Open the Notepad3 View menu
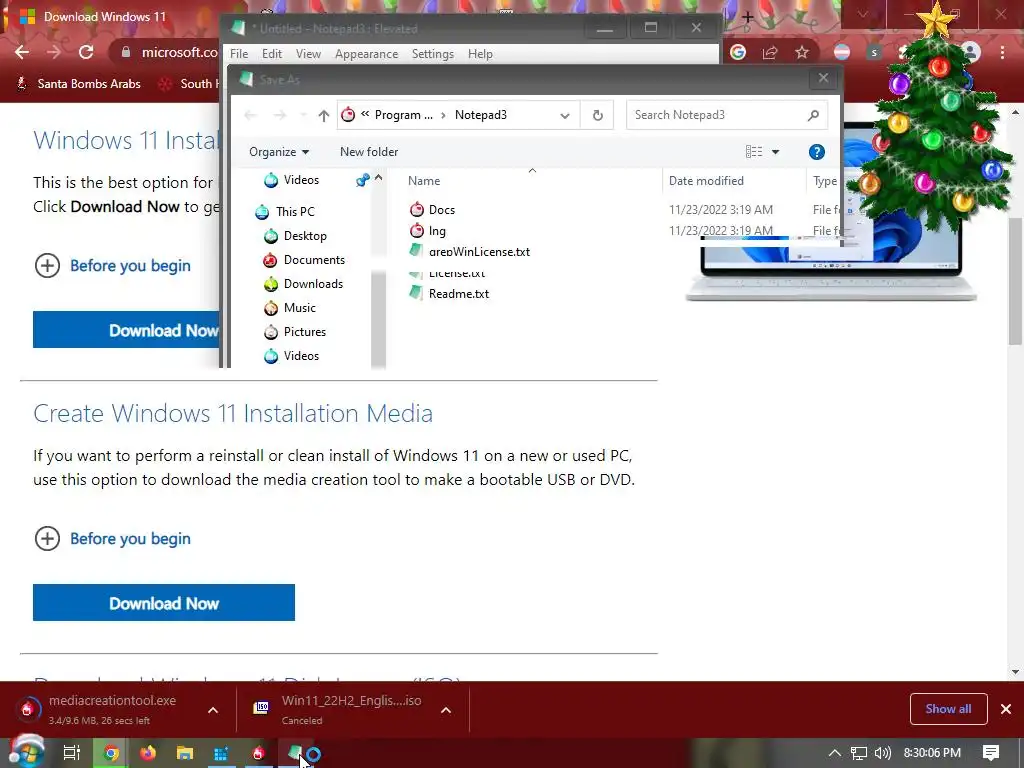The image size is (1024, 768). click(308, 54)
